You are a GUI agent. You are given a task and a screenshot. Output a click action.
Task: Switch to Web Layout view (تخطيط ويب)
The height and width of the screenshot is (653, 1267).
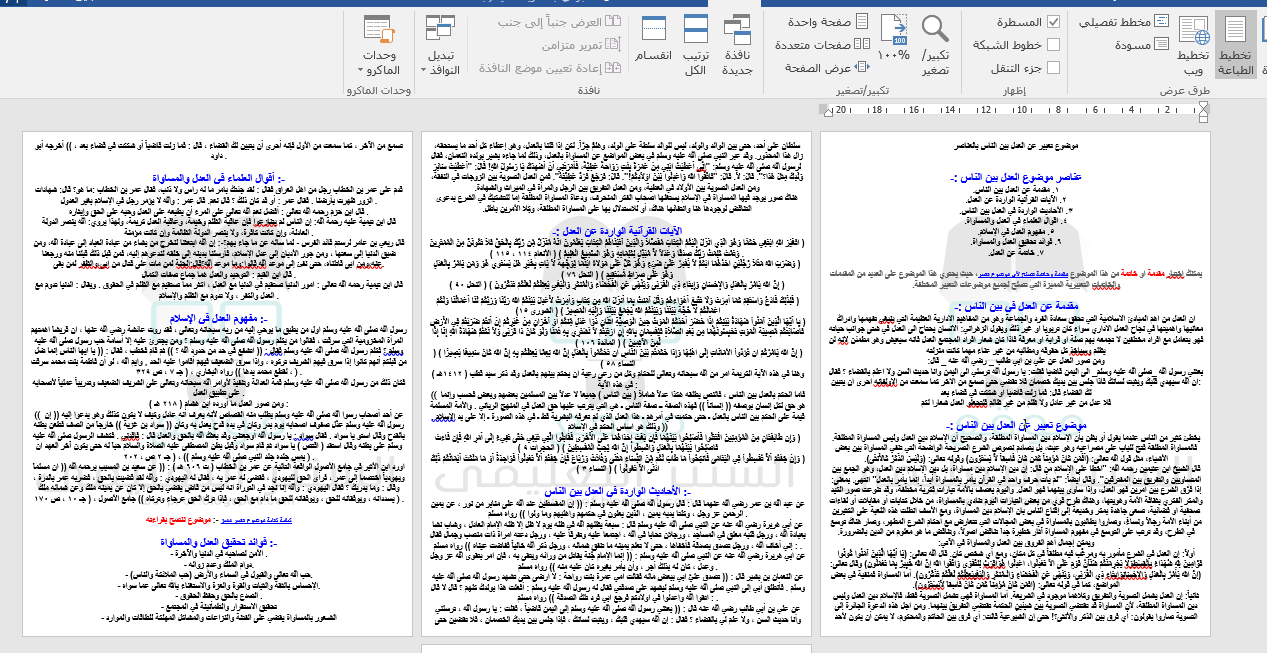[x=1192, y=45]
